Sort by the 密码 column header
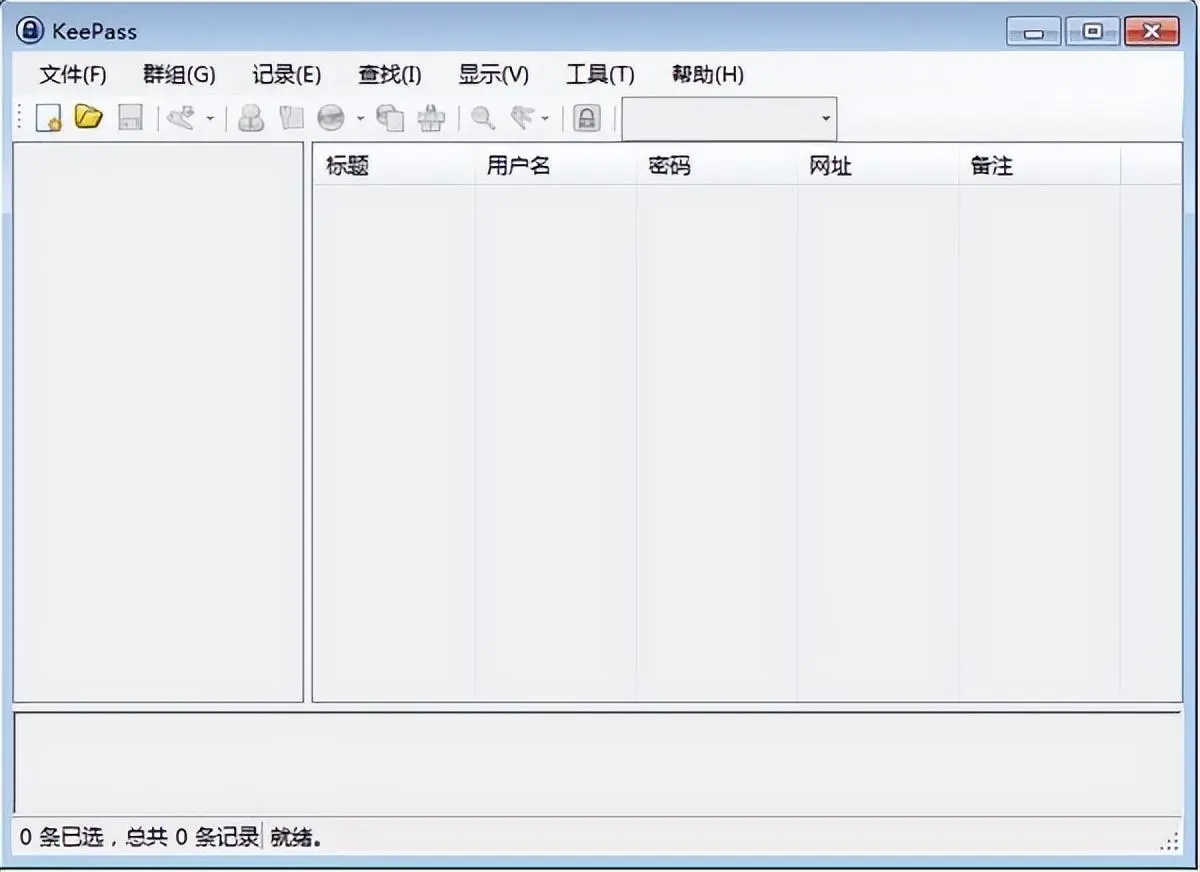Viewport: 1200px width, 872px height. tap(717, 166)
